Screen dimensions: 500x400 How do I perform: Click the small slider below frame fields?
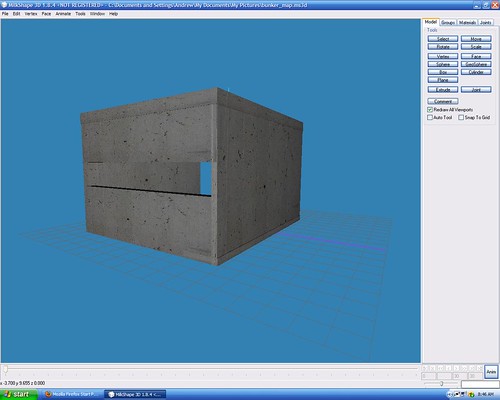point(441,384)
